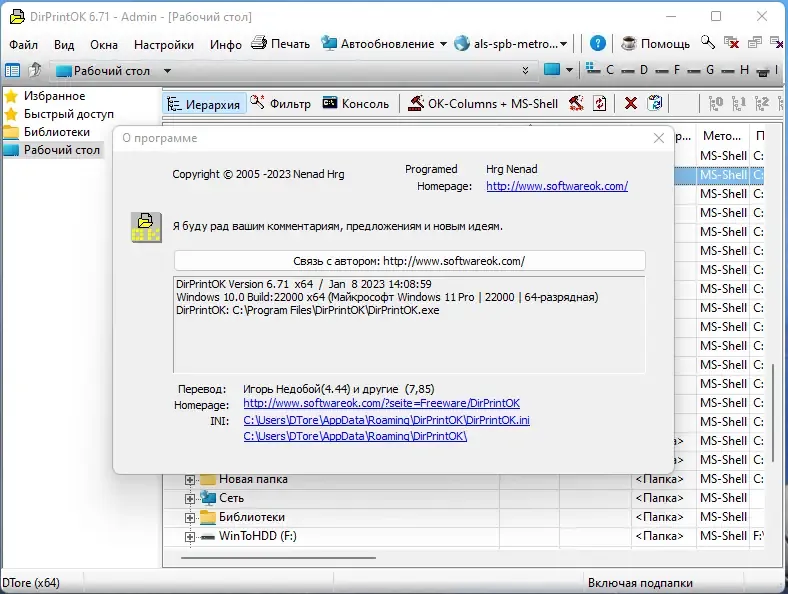The height and width of the screenshot is (594, 788).
Task: Click the highlighted MS-Shell cell in list
Action: coord(723,175)
